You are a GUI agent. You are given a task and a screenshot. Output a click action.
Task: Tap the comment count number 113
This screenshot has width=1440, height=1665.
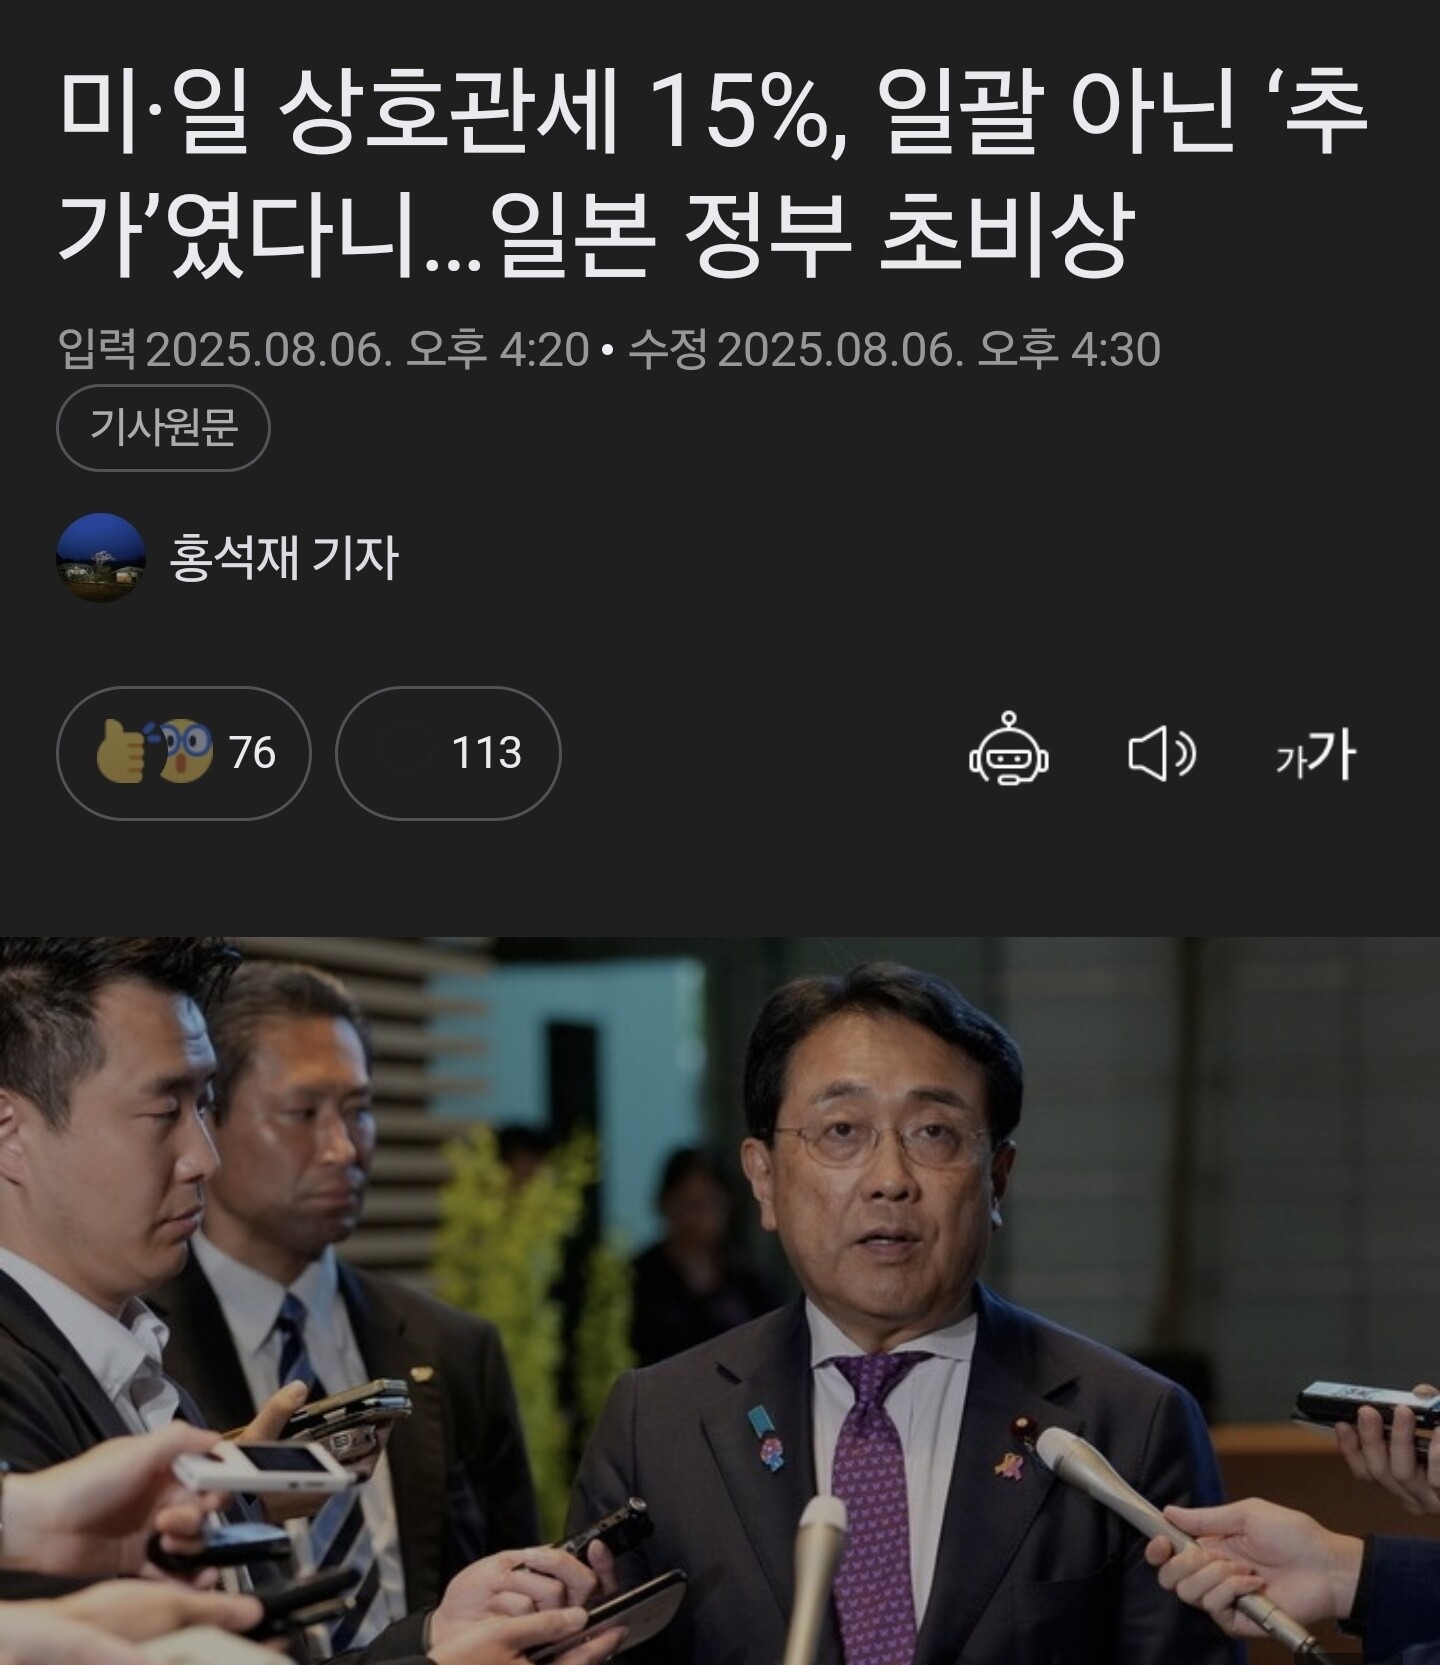point(486,752)
